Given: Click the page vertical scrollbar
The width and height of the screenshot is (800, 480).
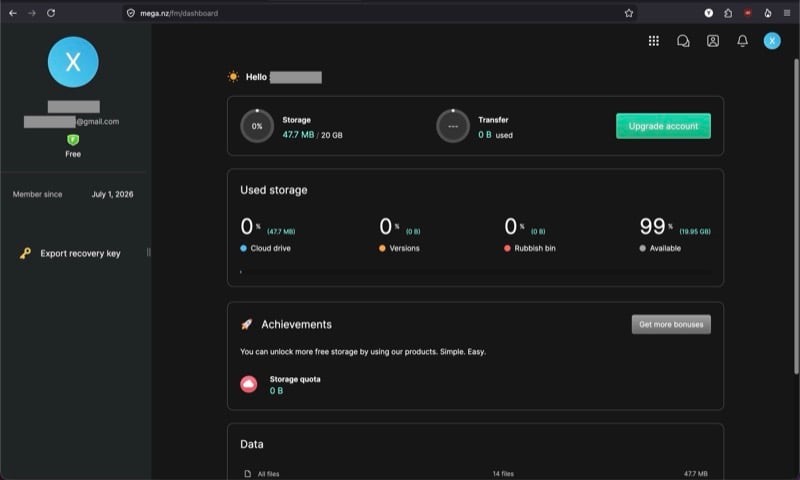Looking at the screenshot, I should [x=796, y=217].
